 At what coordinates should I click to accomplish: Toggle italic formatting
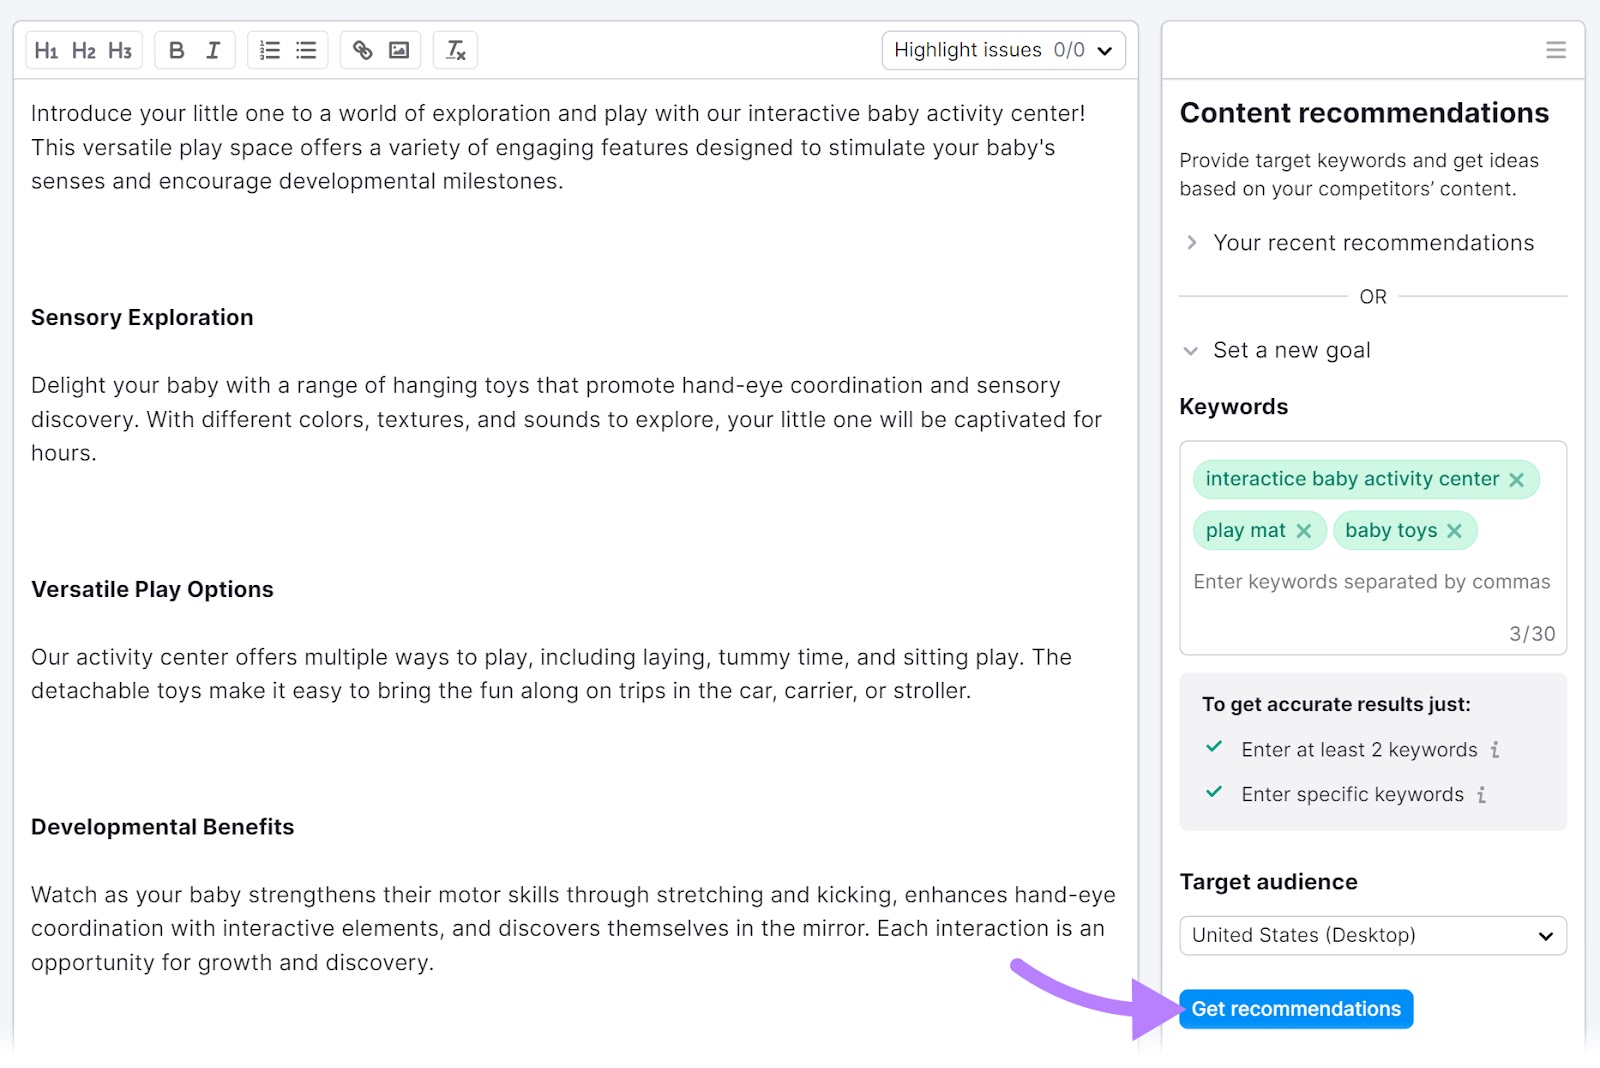click(213, 50)
